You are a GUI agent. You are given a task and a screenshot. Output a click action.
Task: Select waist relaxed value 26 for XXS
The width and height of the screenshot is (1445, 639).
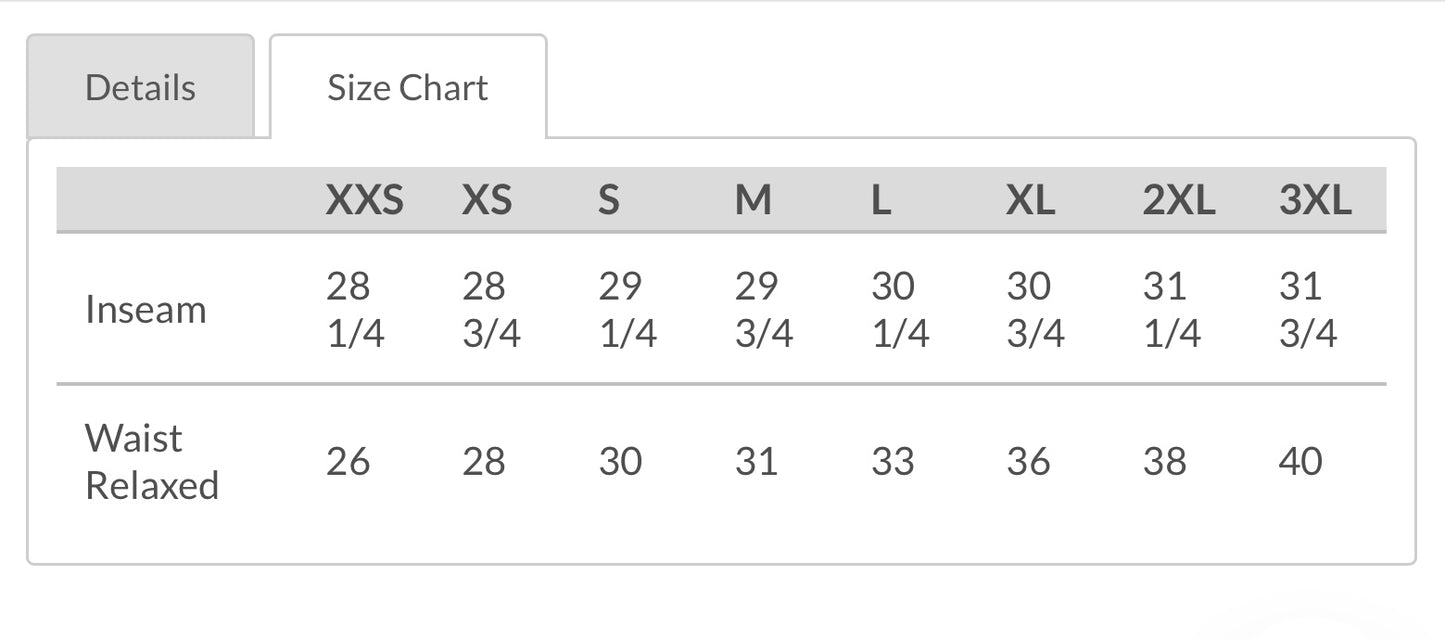tap(348, 462)
